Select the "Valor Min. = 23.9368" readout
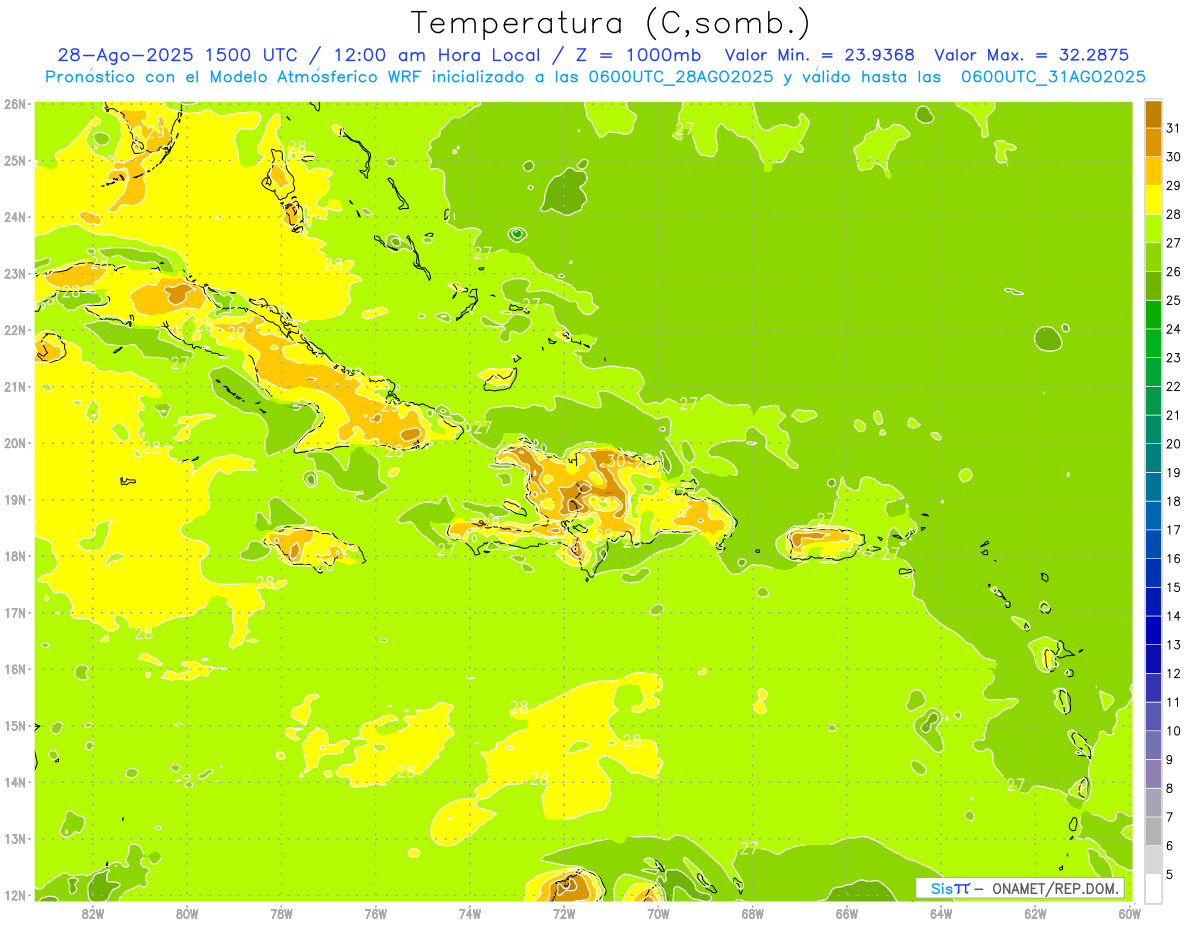 pos(820,55)
